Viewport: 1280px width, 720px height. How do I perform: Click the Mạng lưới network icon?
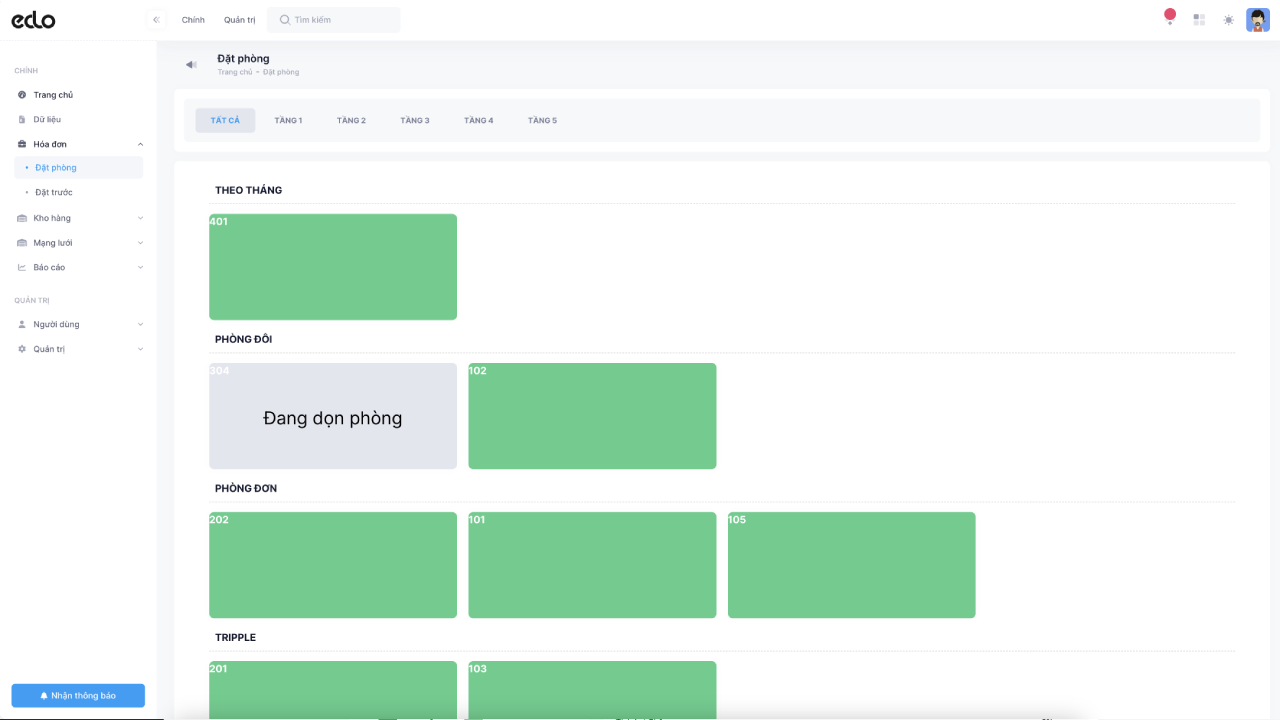point(22,243)
